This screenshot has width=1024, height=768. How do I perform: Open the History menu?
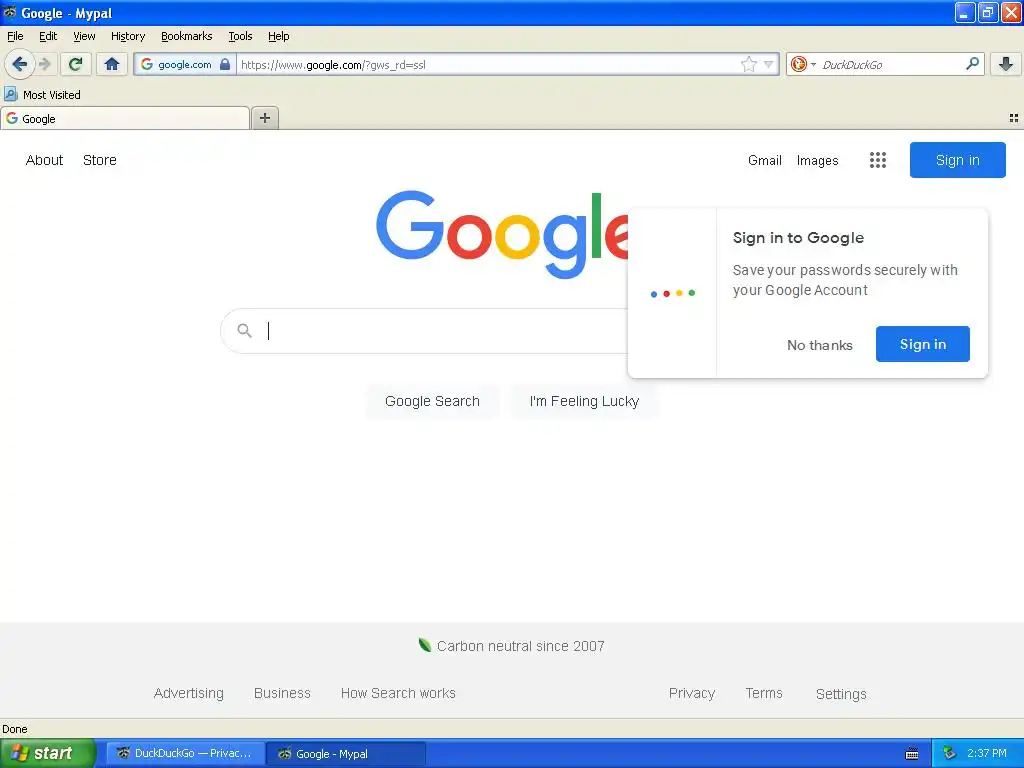pyautogui.click(x=127, y=36)
